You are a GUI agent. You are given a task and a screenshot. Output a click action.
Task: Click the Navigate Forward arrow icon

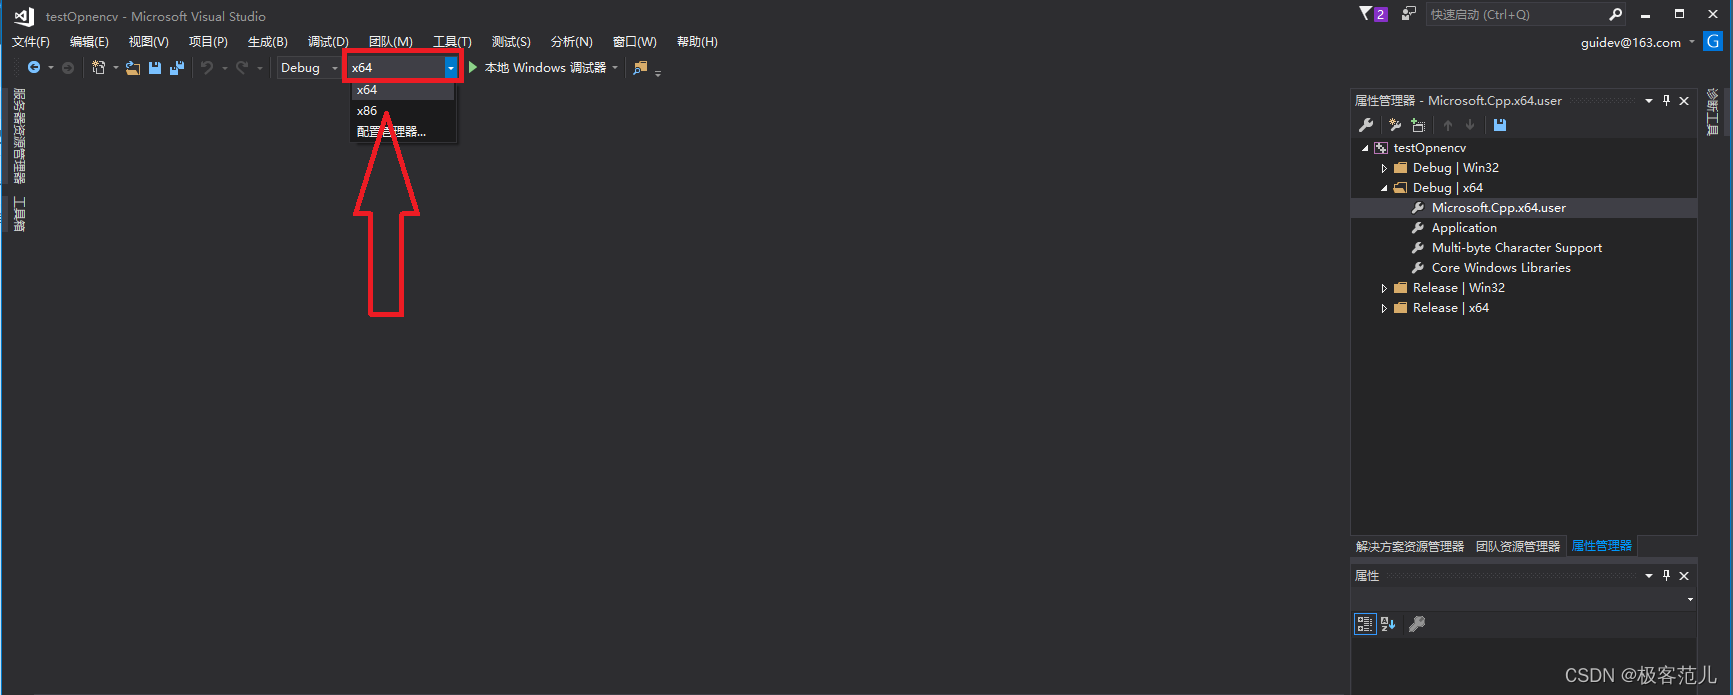pos(68,68)
